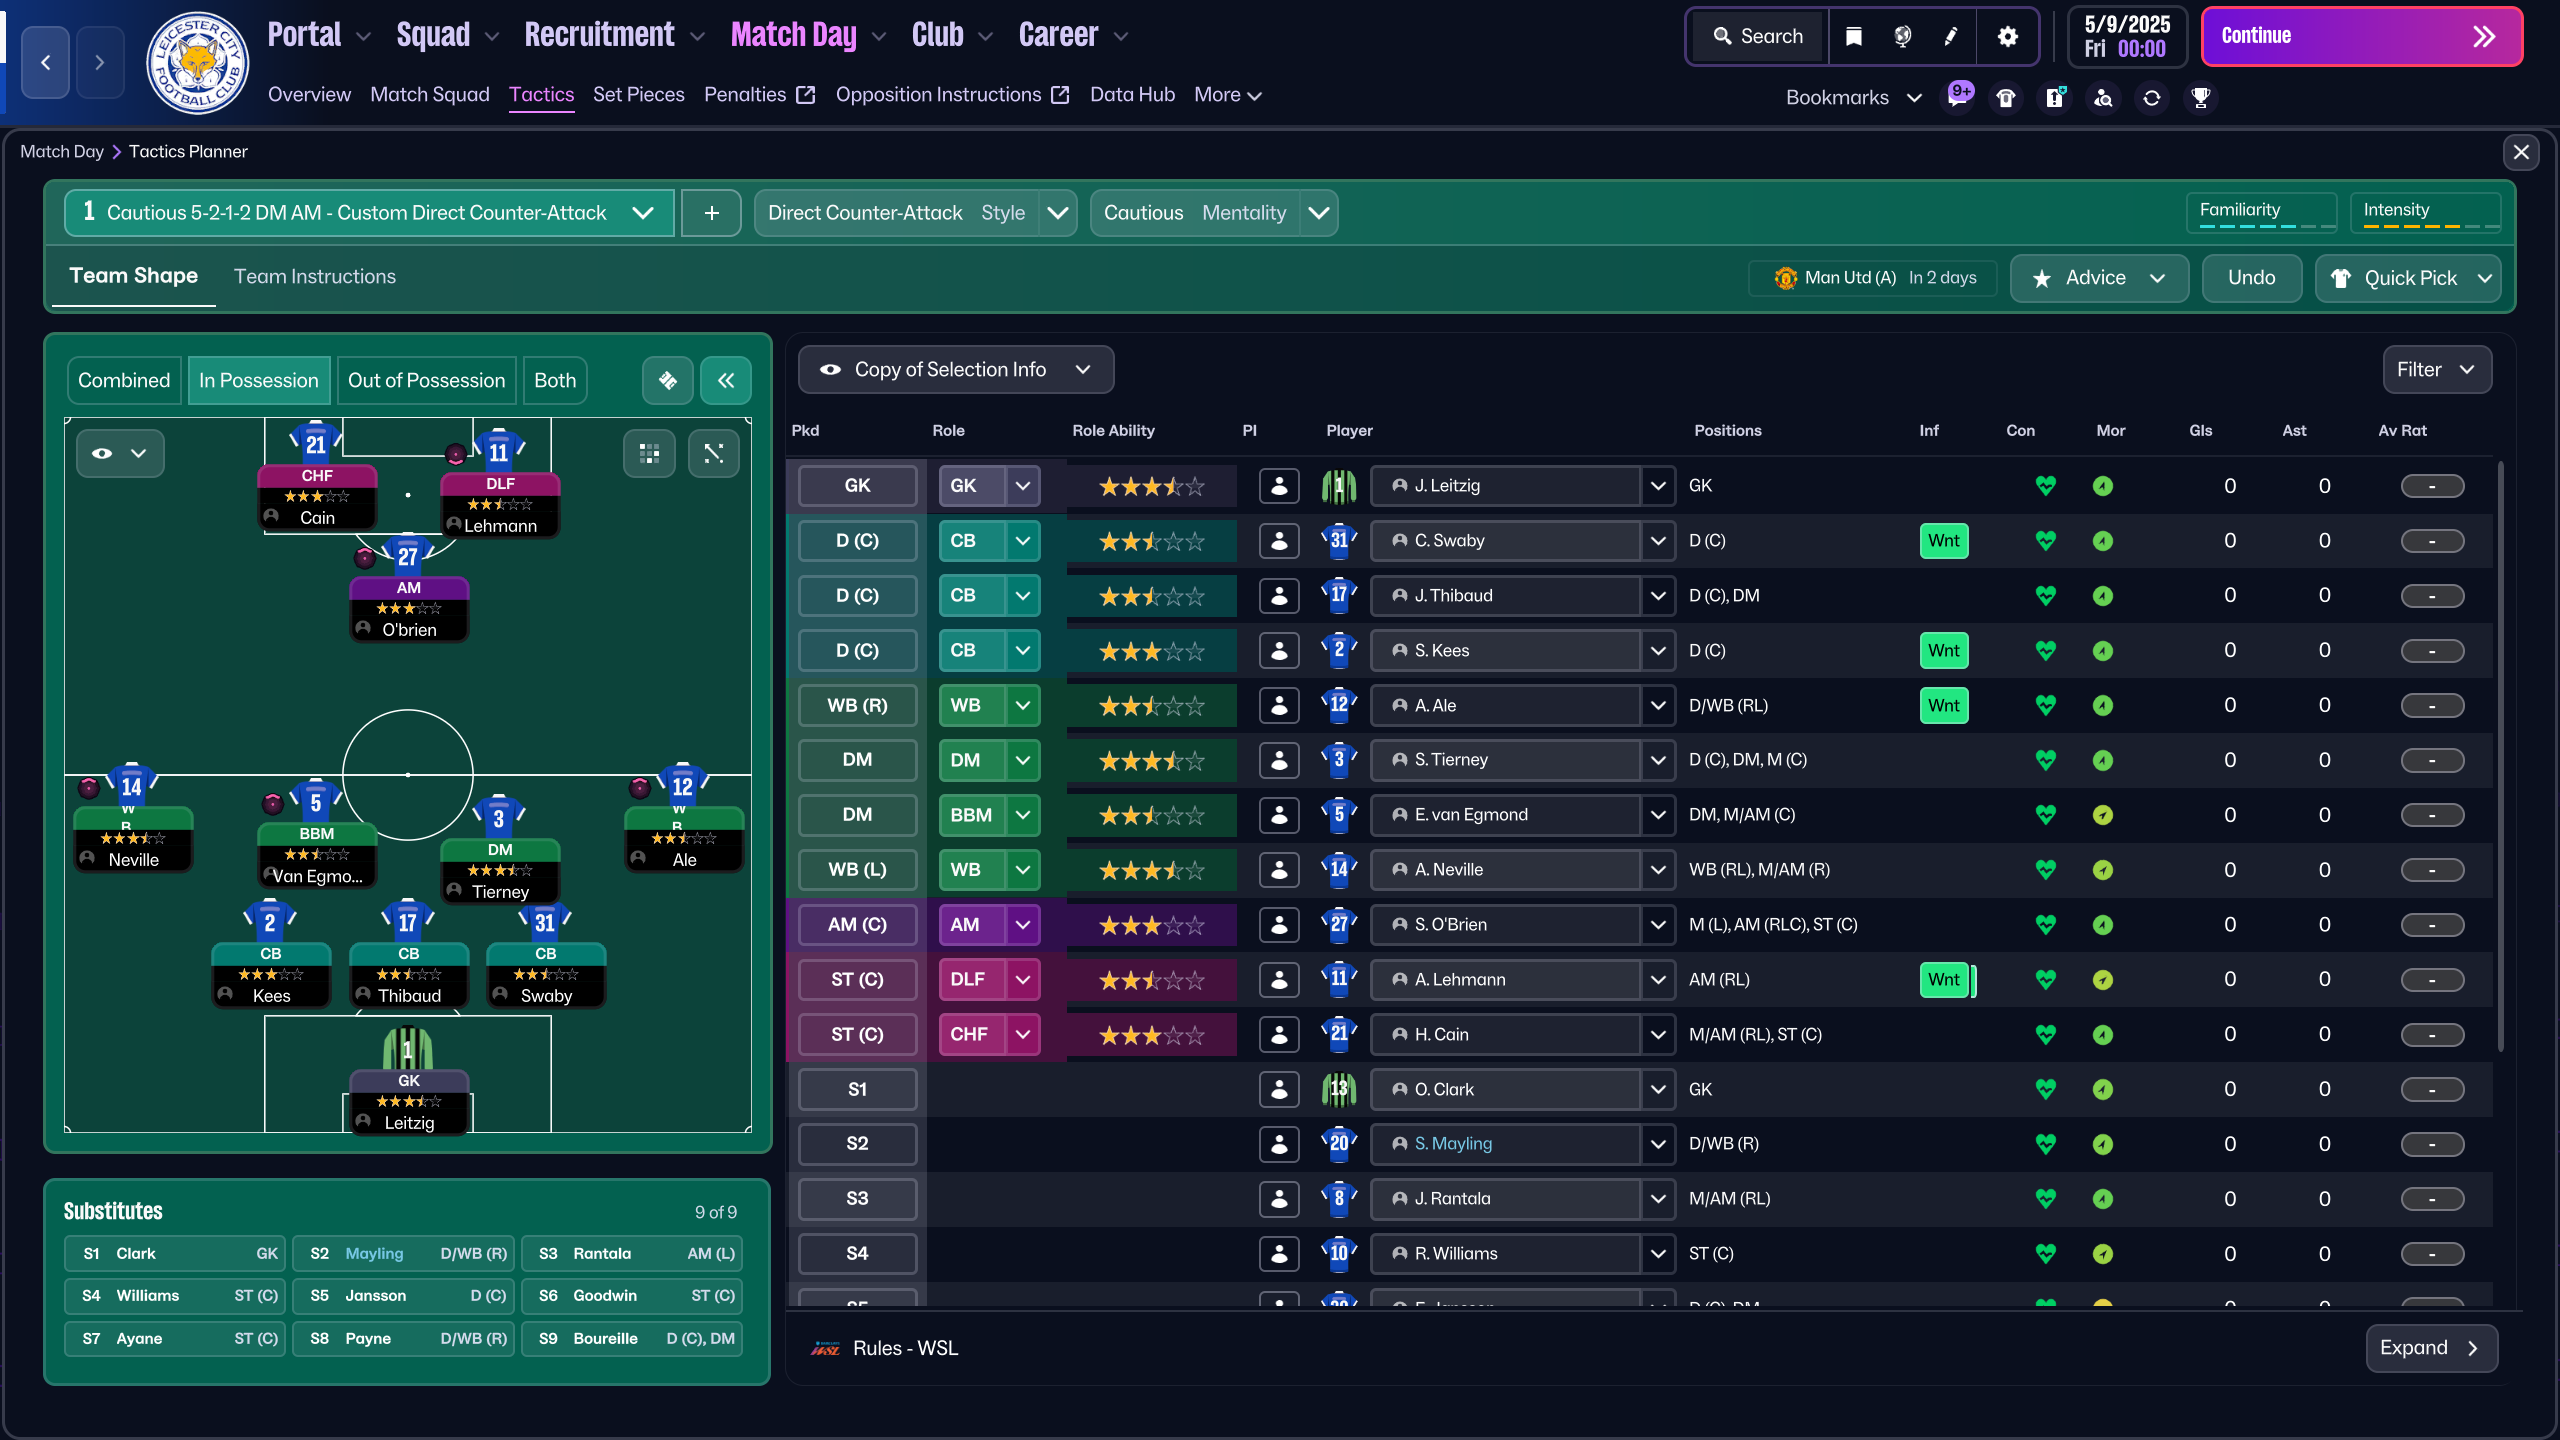Switch to Out of Possession view

[426, 380]
